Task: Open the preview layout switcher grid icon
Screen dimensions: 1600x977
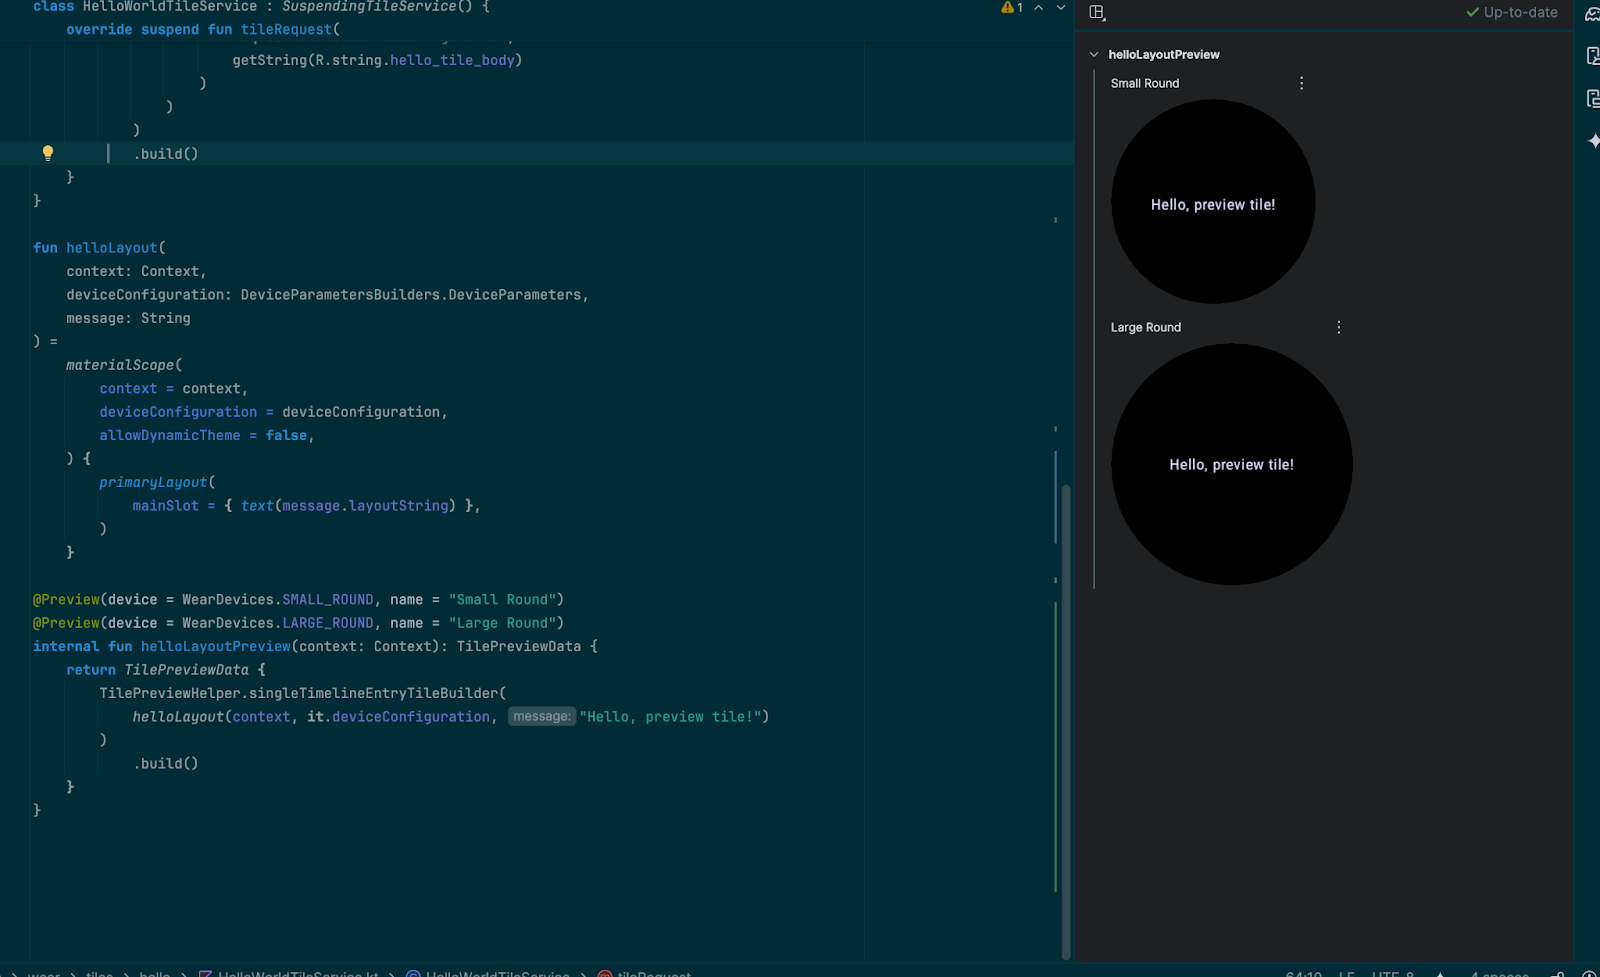Action: click(x=1097, y=12)
